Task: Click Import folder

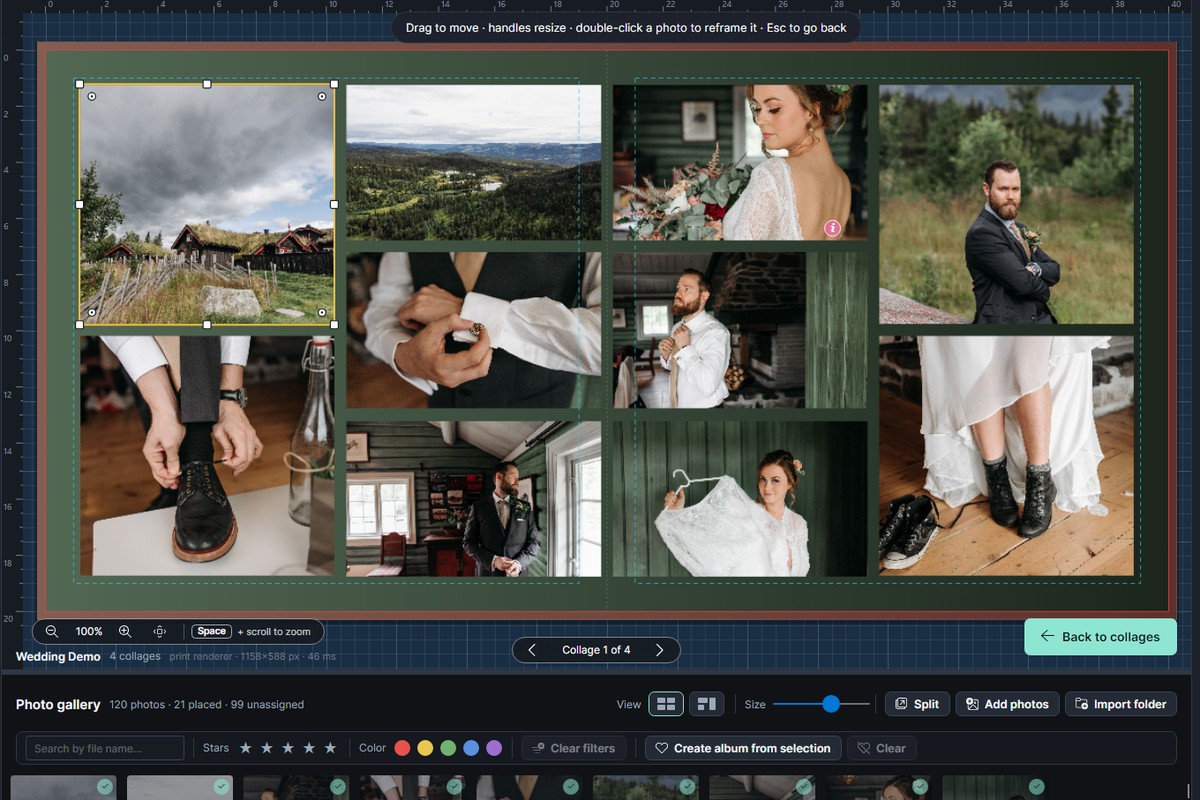Action: (x=1121, y=704)
